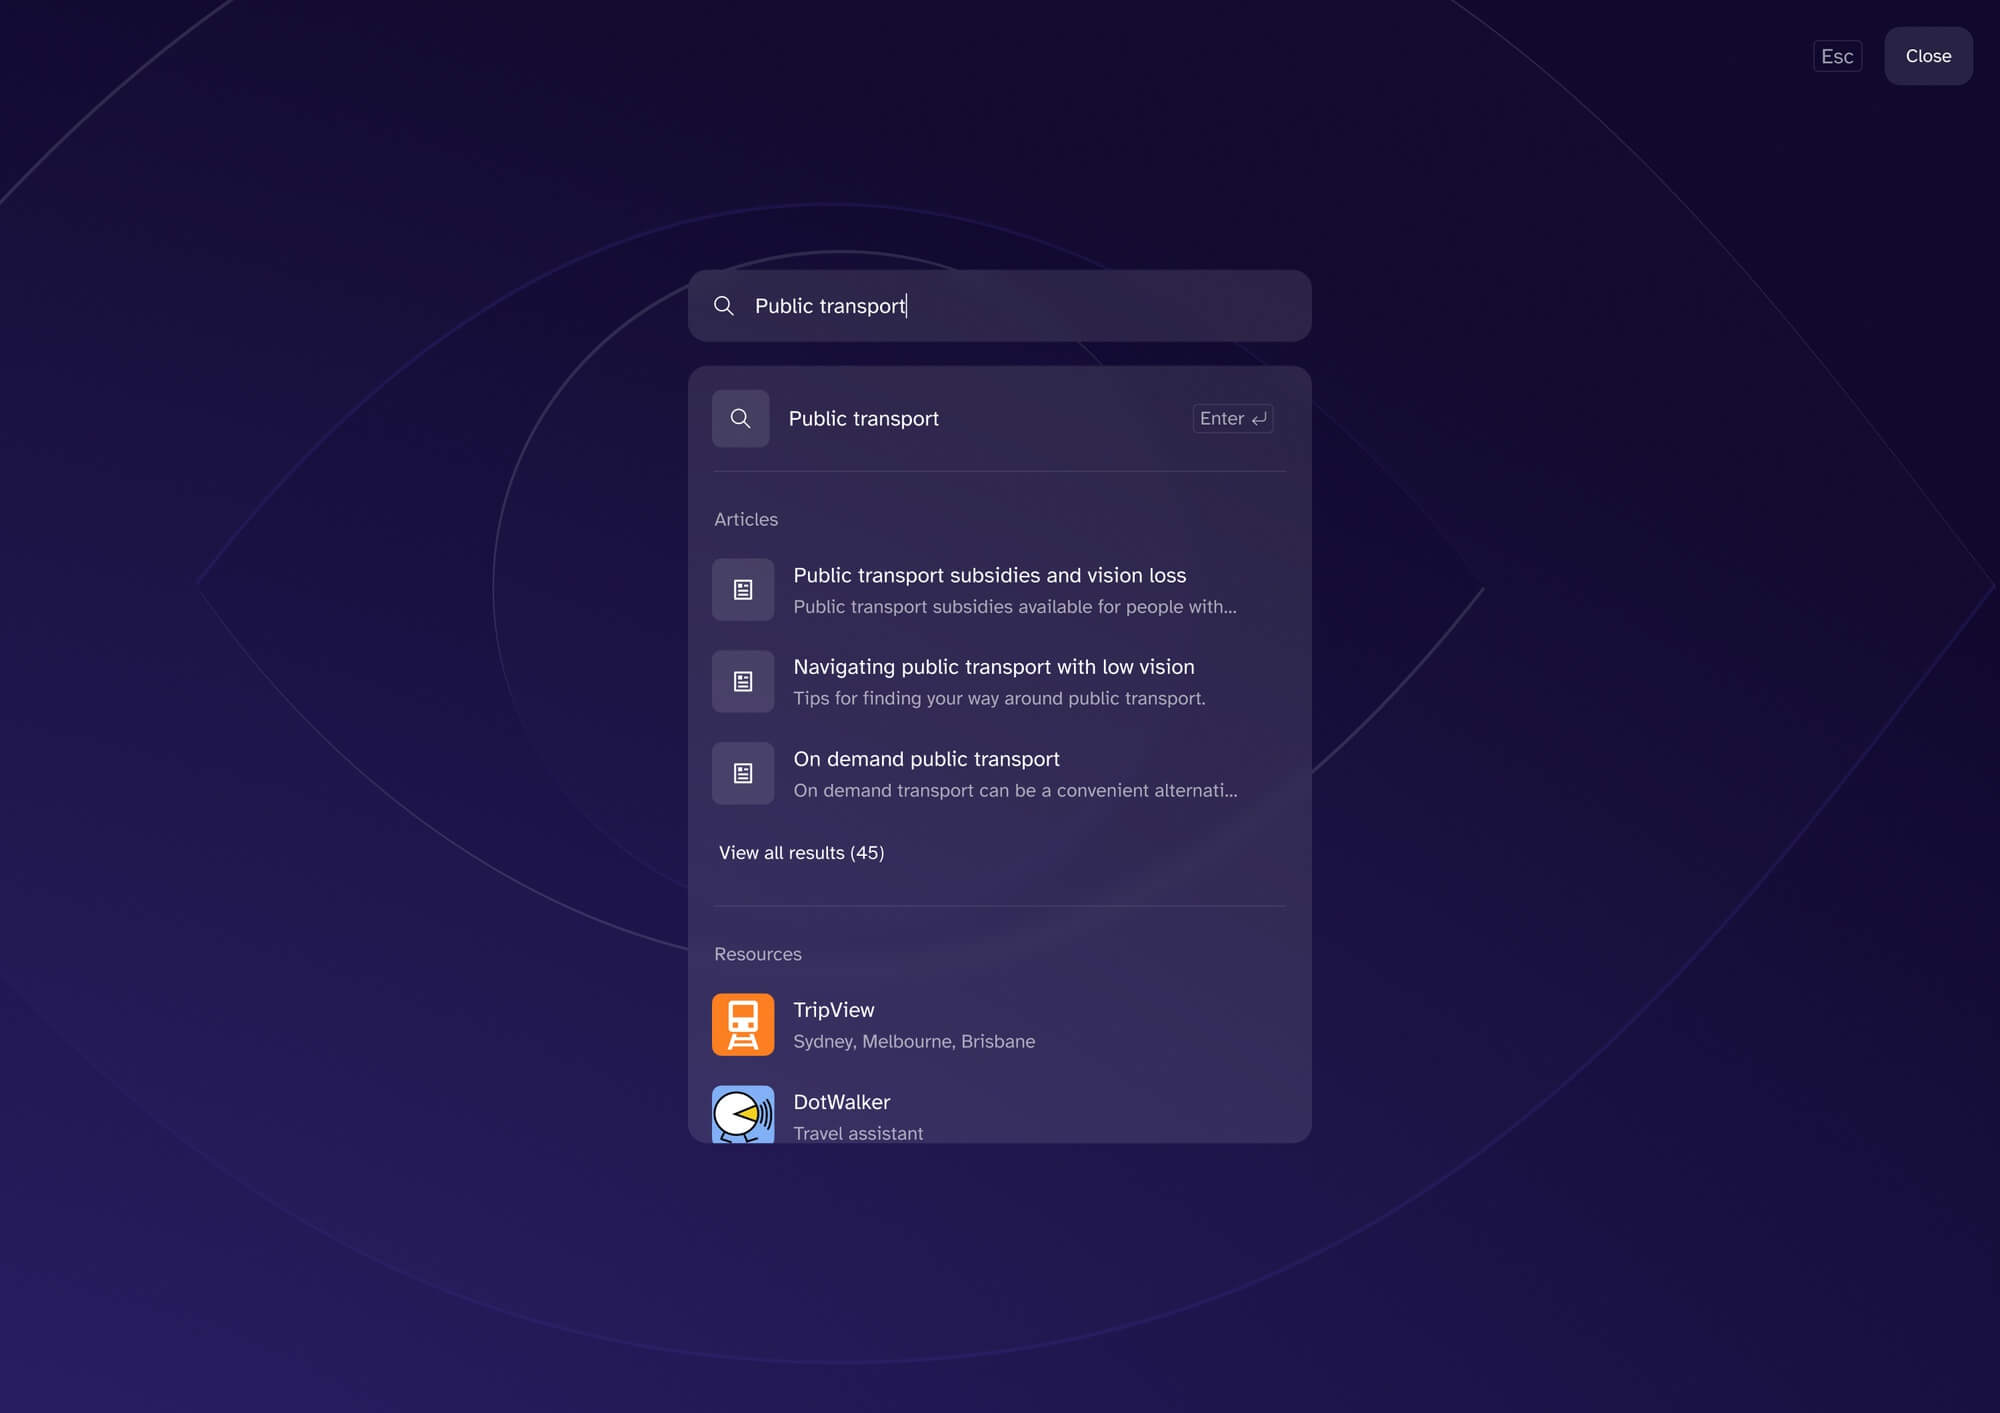
Task: Click the Esc key badge
Action: 1837,56
